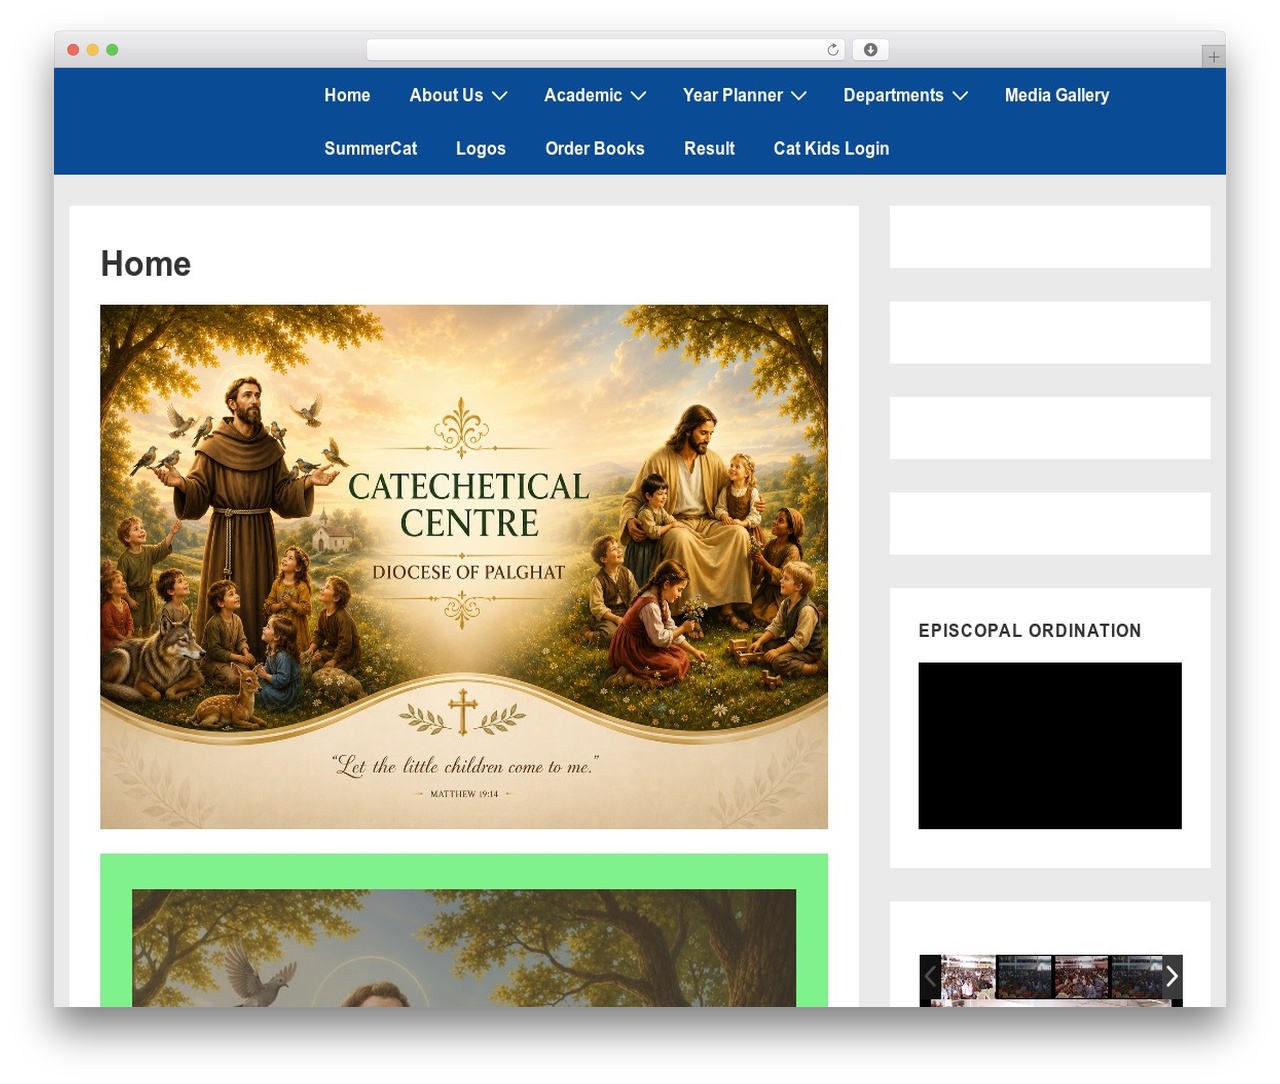Expand the Departments dropdown chevron
This screenshot has width=1280, height=1084.
(960, 96)
